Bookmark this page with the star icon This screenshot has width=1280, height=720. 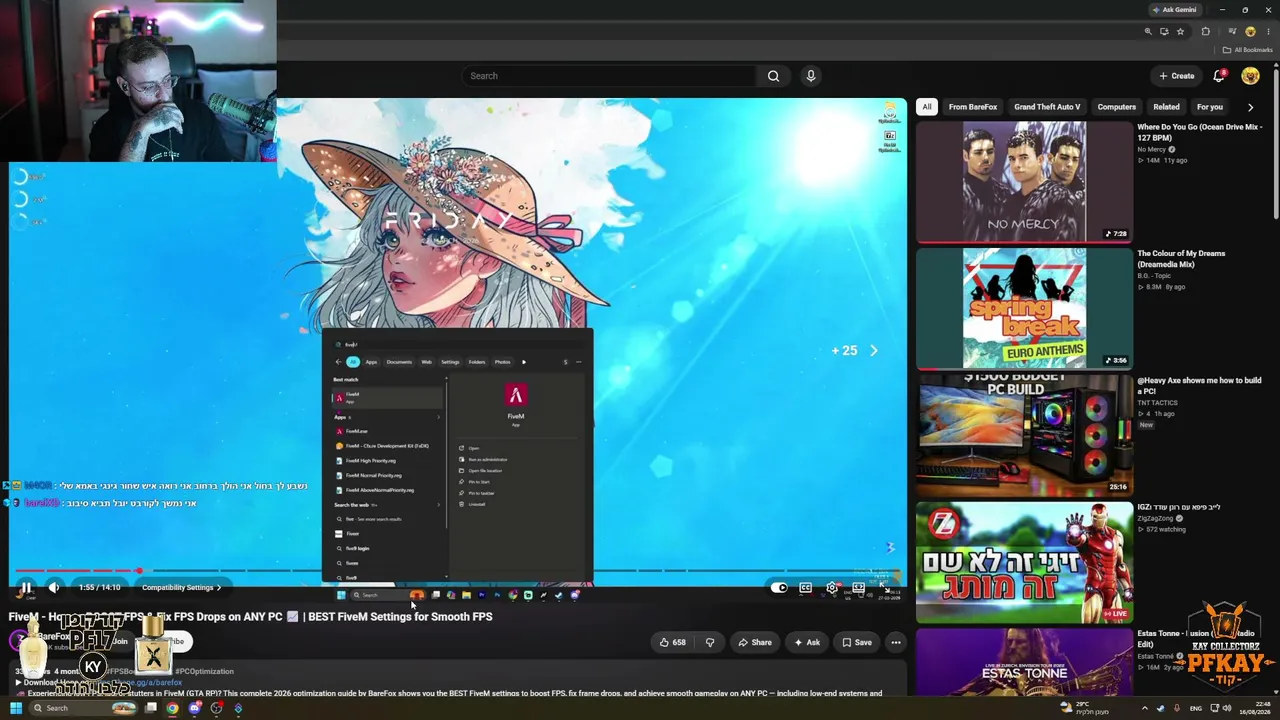pyautogui.click(x=1181, y=32)
